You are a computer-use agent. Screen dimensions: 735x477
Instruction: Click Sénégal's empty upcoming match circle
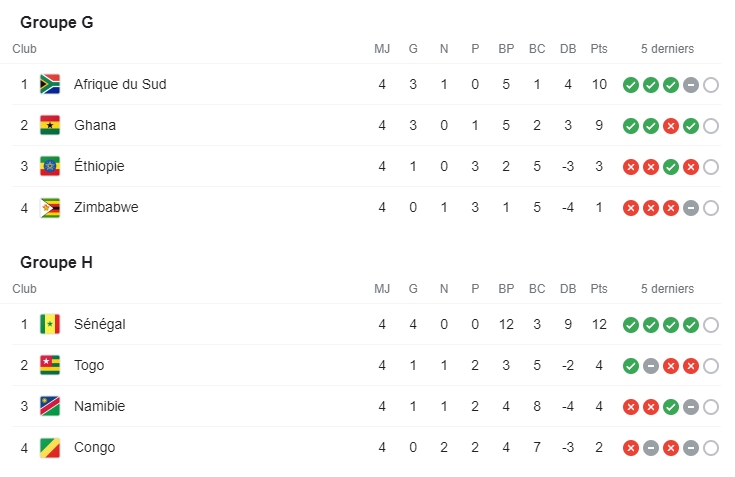(711, 325)
